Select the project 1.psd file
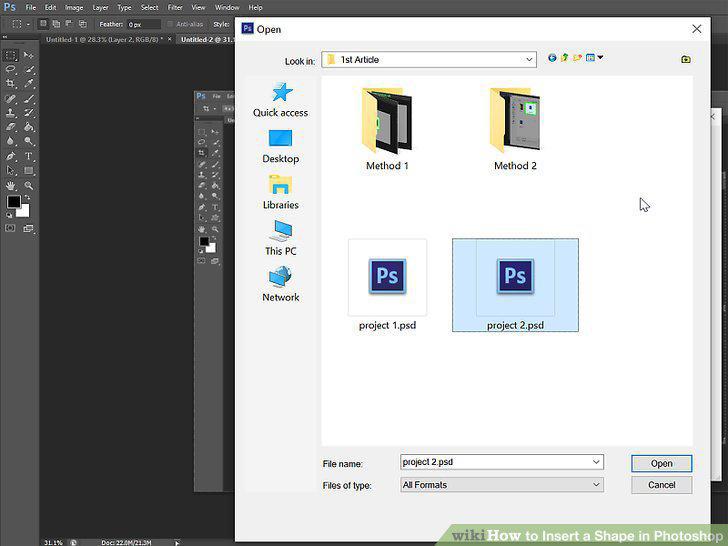Image resolution: width=728 pixels, height=546 pixels. [x=387, y=285]
